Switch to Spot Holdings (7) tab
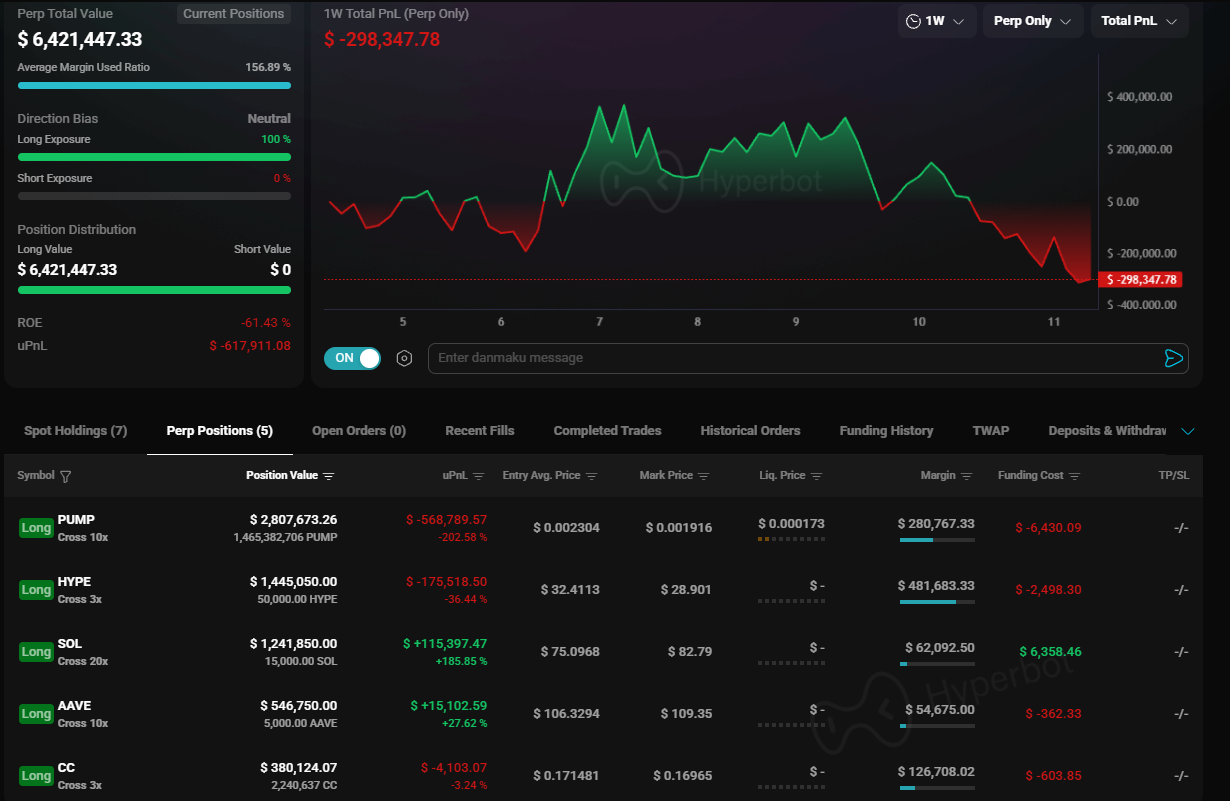This screenshot has height=801, width=1230. pyautogui.click(x=76, y=431)
